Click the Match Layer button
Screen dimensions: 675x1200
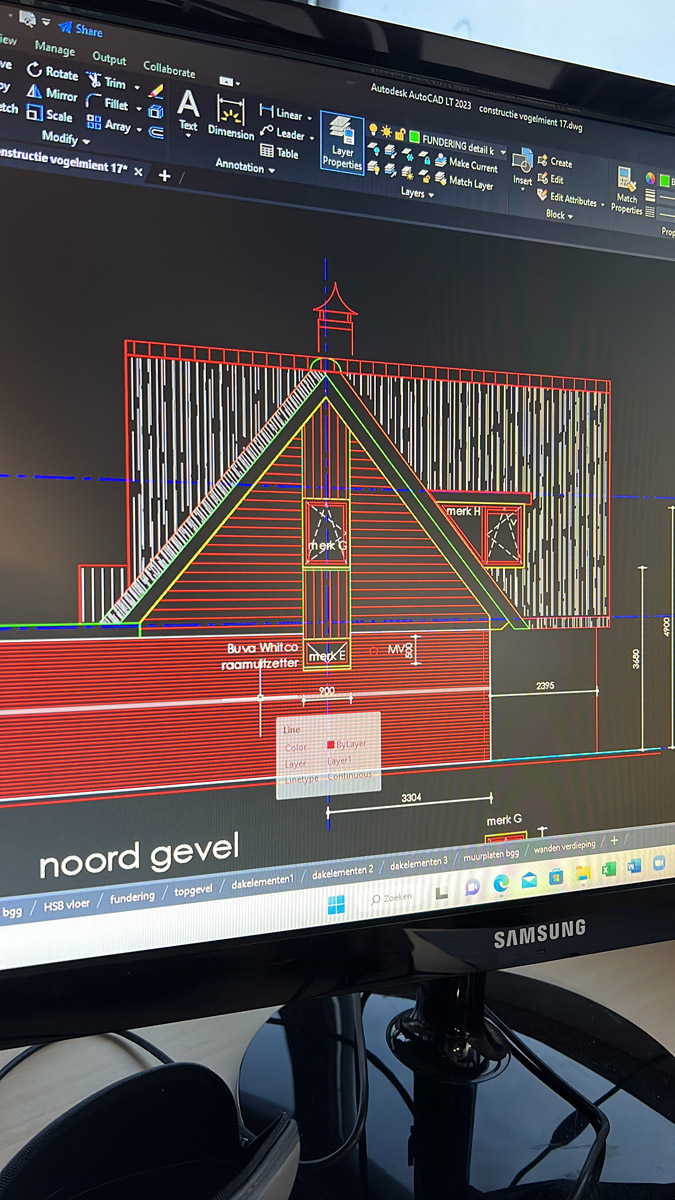point(462,184)
